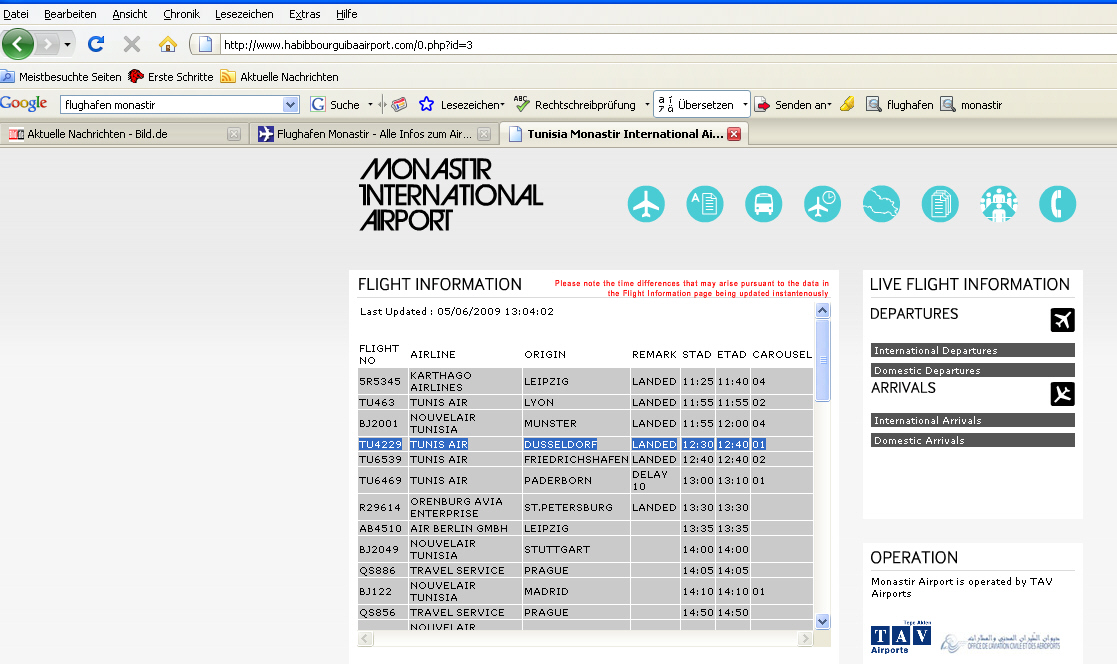The image size is (1117, 664).
Task: Reload the page with refresh icon
Action: click(96, 44)
